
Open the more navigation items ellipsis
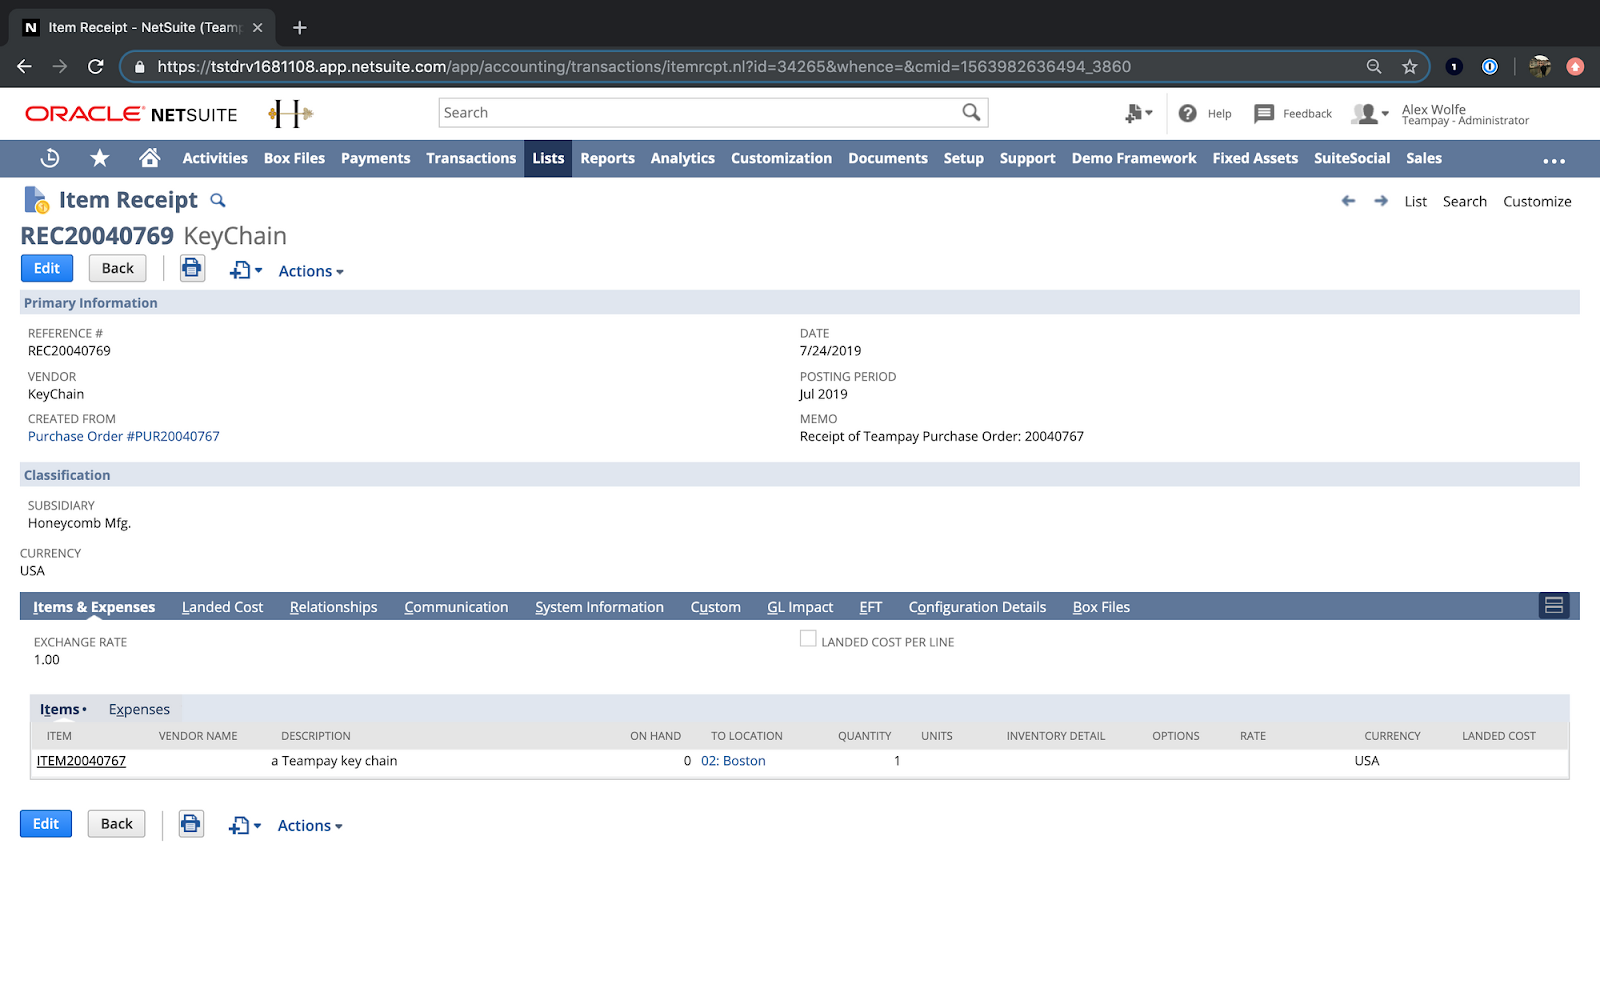1554,160
